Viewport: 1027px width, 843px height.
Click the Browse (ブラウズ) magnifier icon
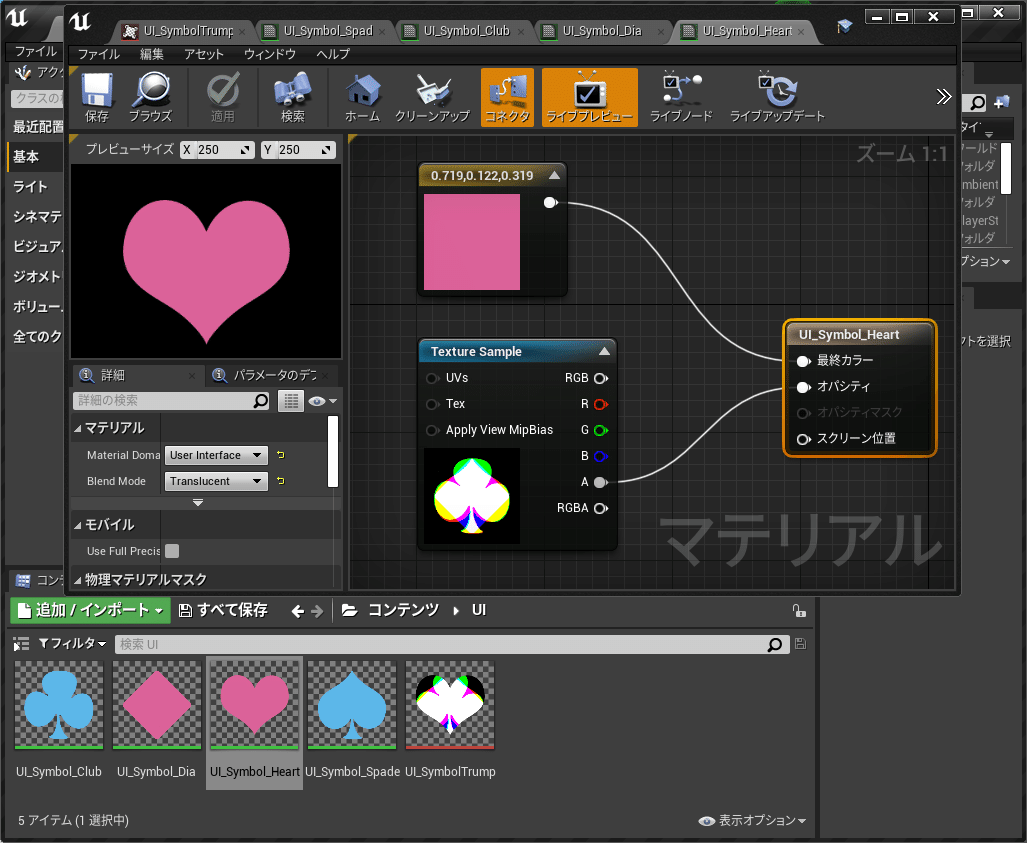[150, 97]
